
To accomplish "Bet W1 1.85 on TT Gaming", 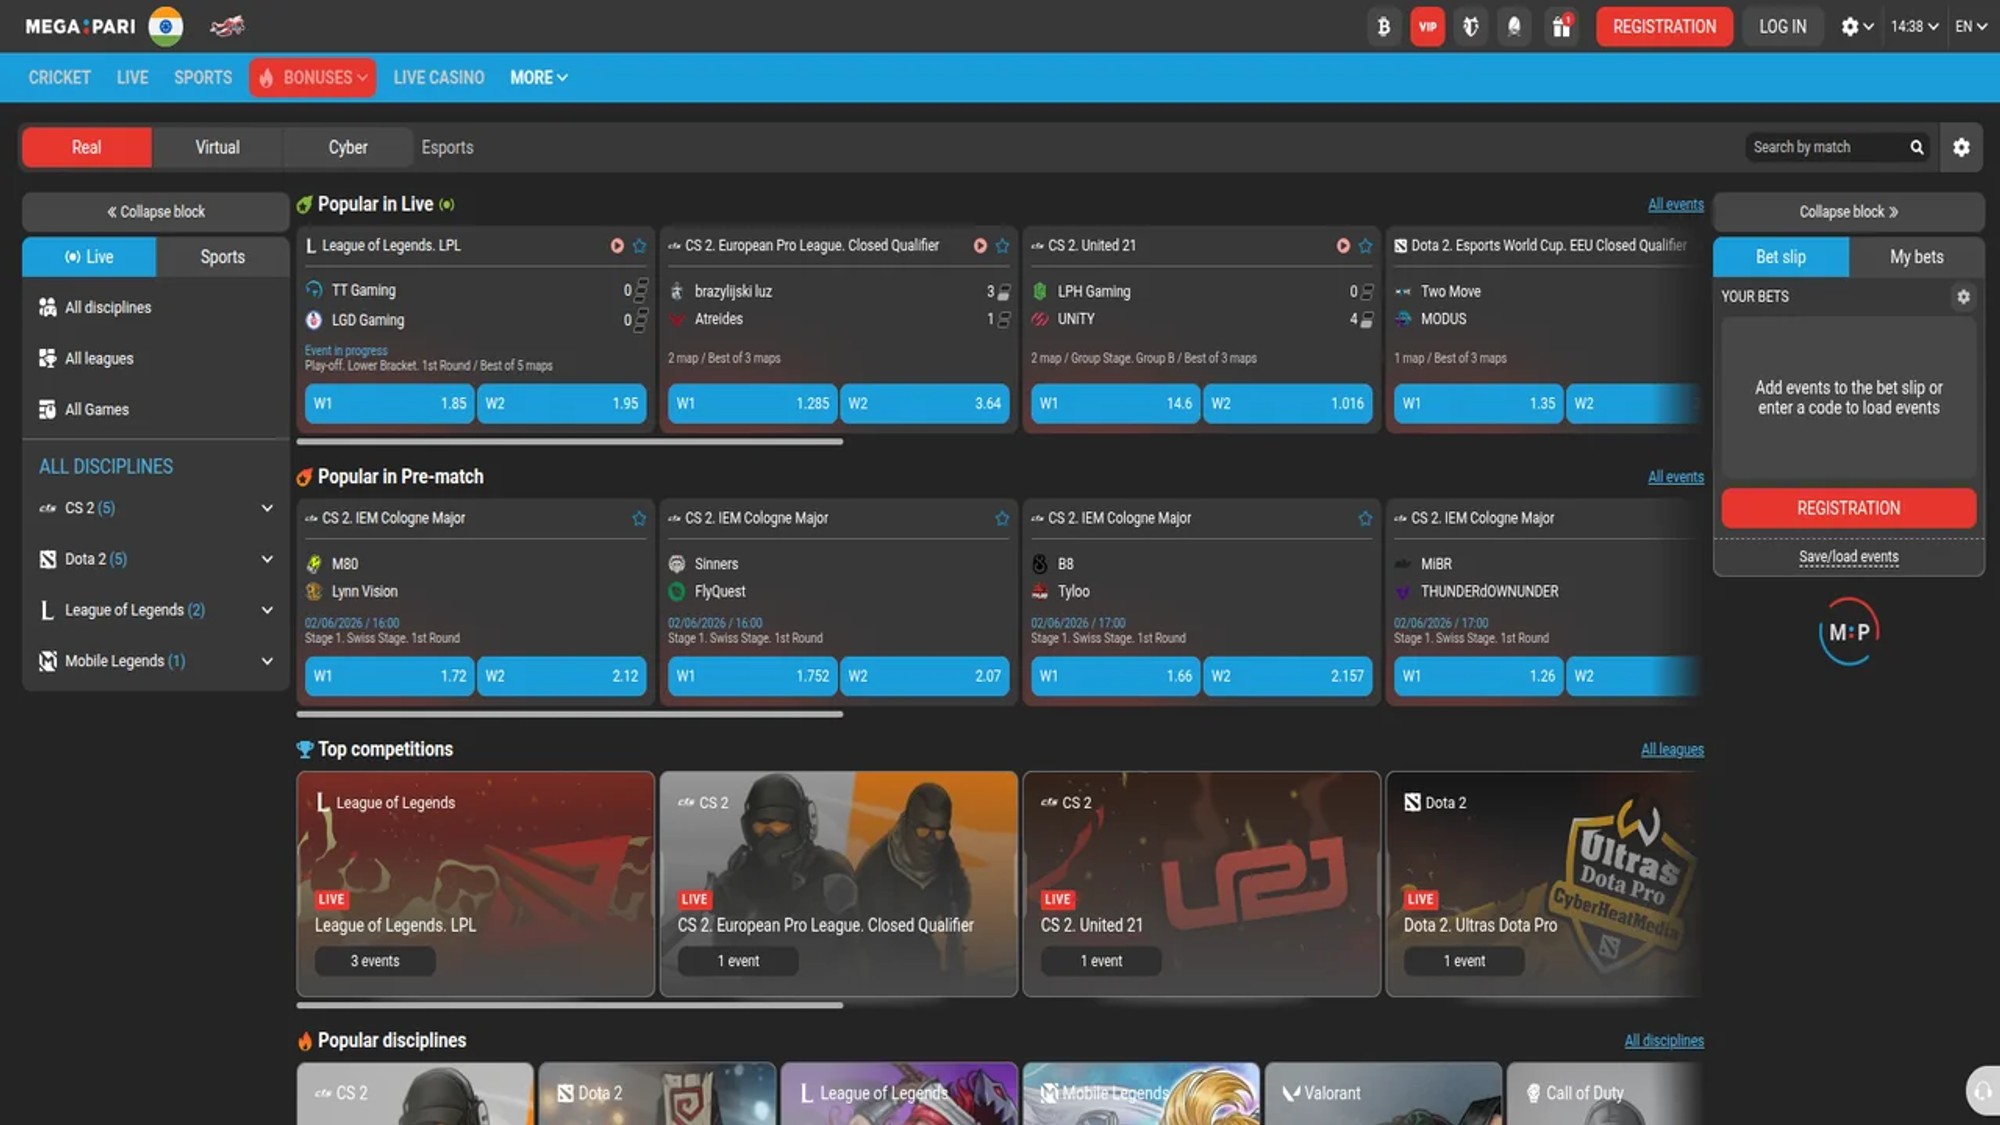I will [x=389, y=404].
